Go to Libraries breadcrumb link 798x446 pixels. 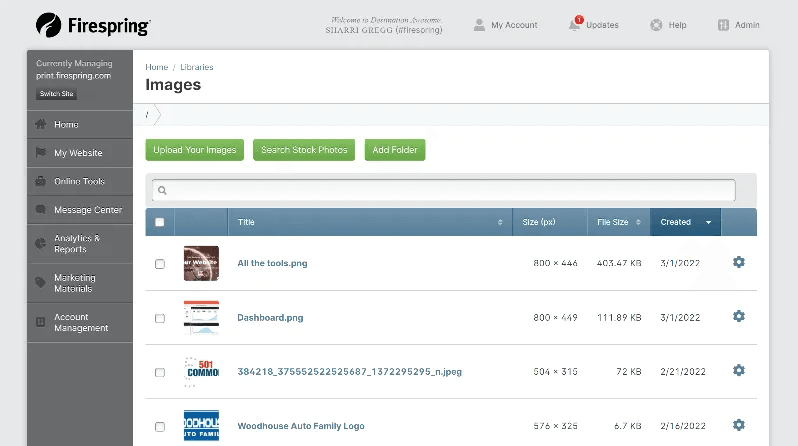tap(196, 67)
